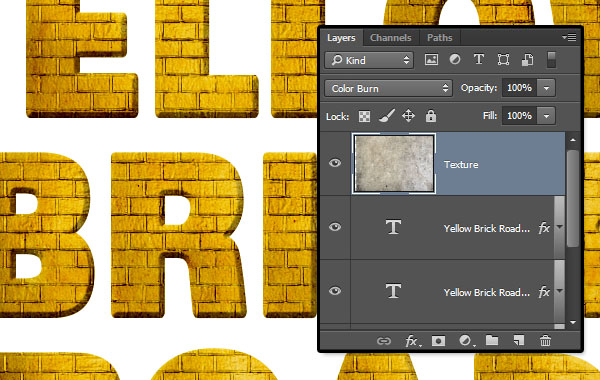Hide the first Yellow Brick Road text layer
Viewport: 600px width, 380px height.
tap(335, 227)
